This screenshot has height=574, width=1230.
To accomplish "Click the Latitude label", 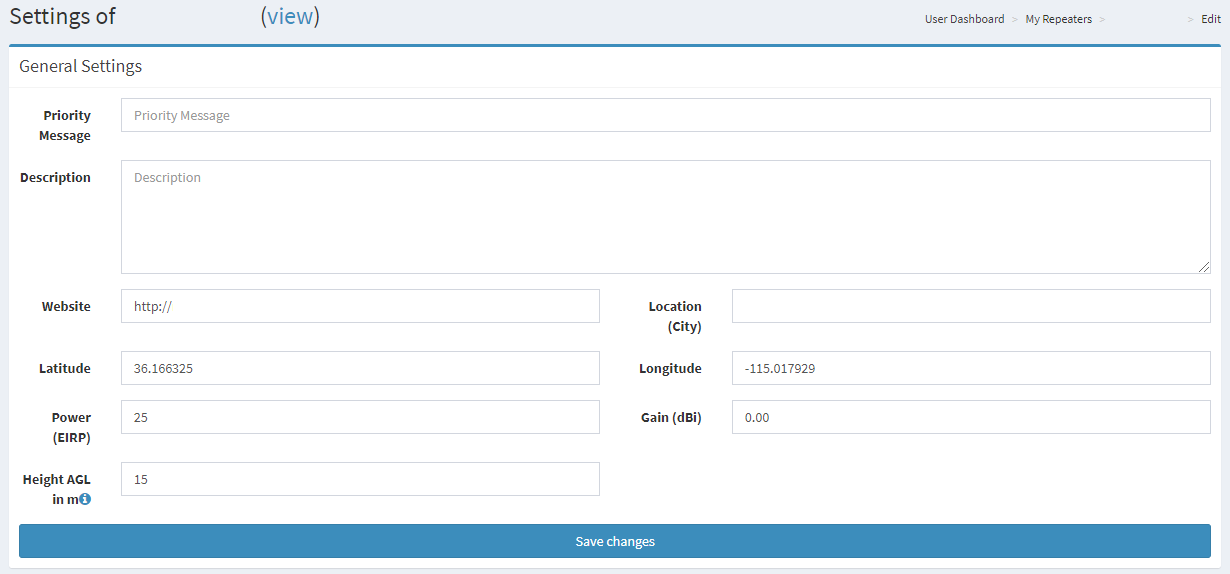I will click(x=65, y=368).
